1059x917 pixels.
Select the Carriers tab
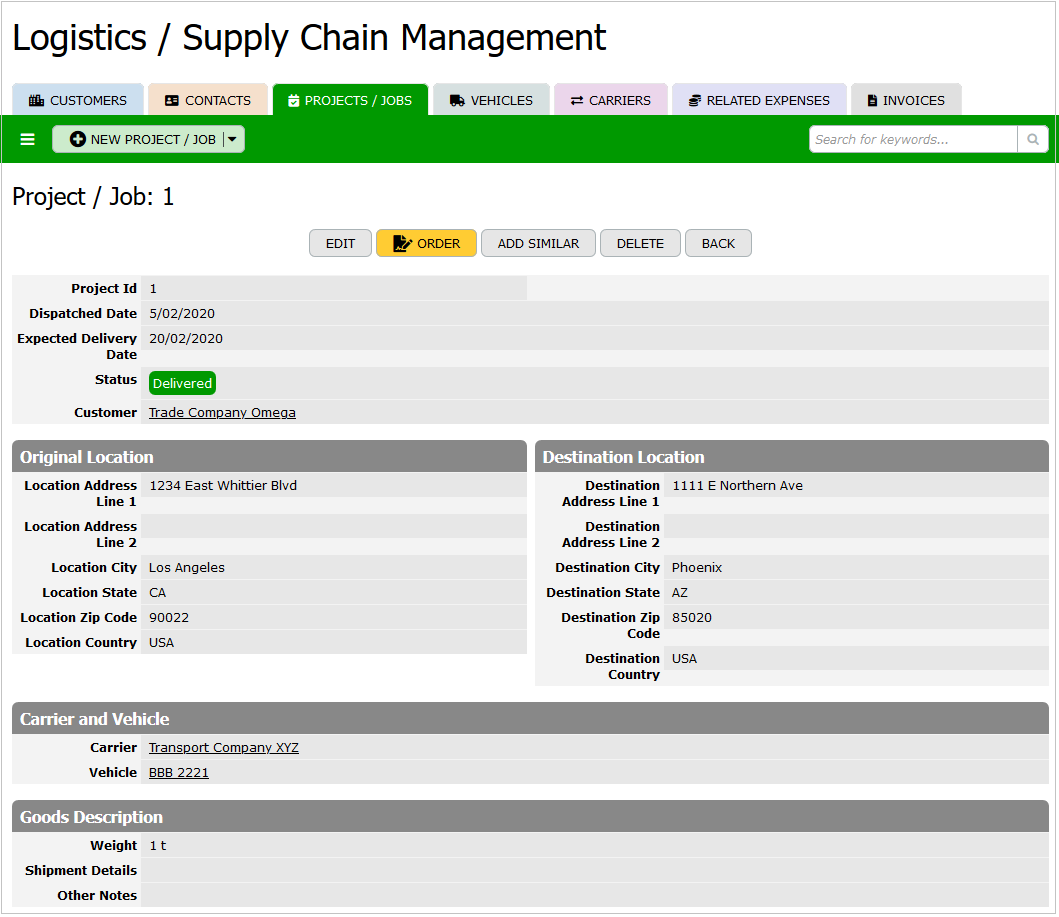pos(610,100)
